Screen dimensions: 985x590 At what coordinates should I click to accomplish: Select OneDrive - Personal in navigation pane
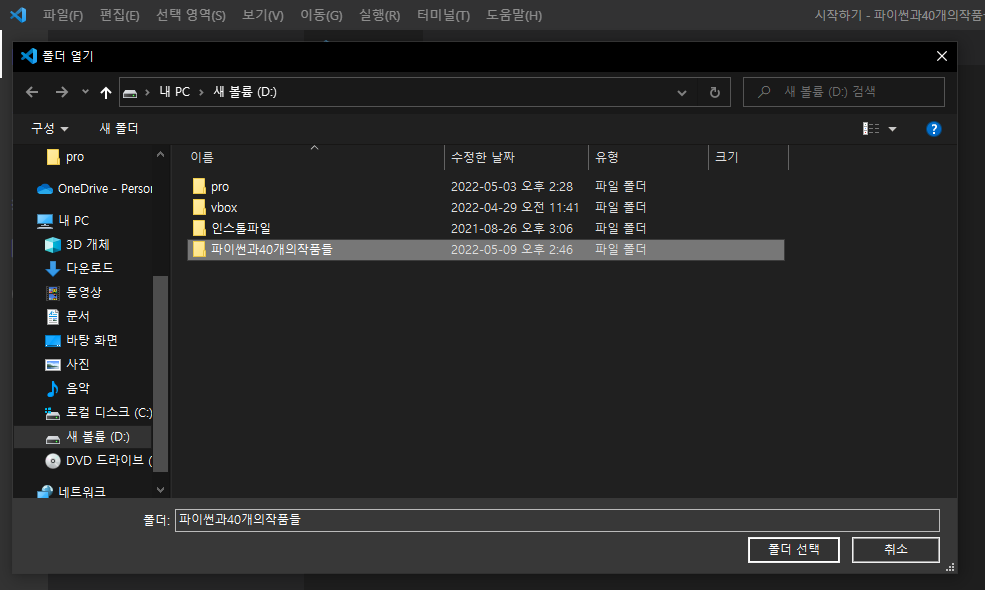(94, 188)
